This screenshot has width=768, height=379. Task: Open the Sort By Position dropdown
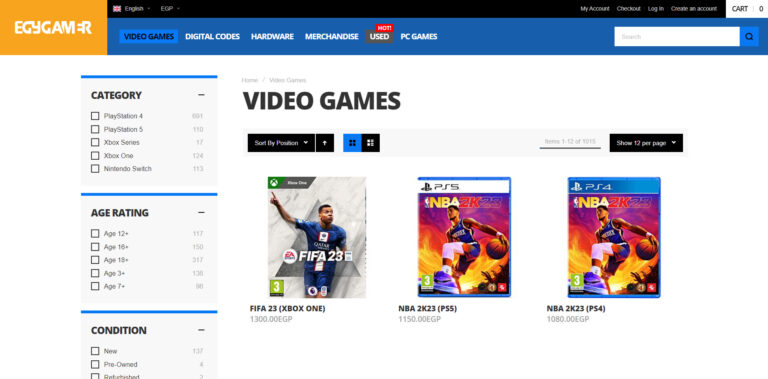tap(281, 143)
